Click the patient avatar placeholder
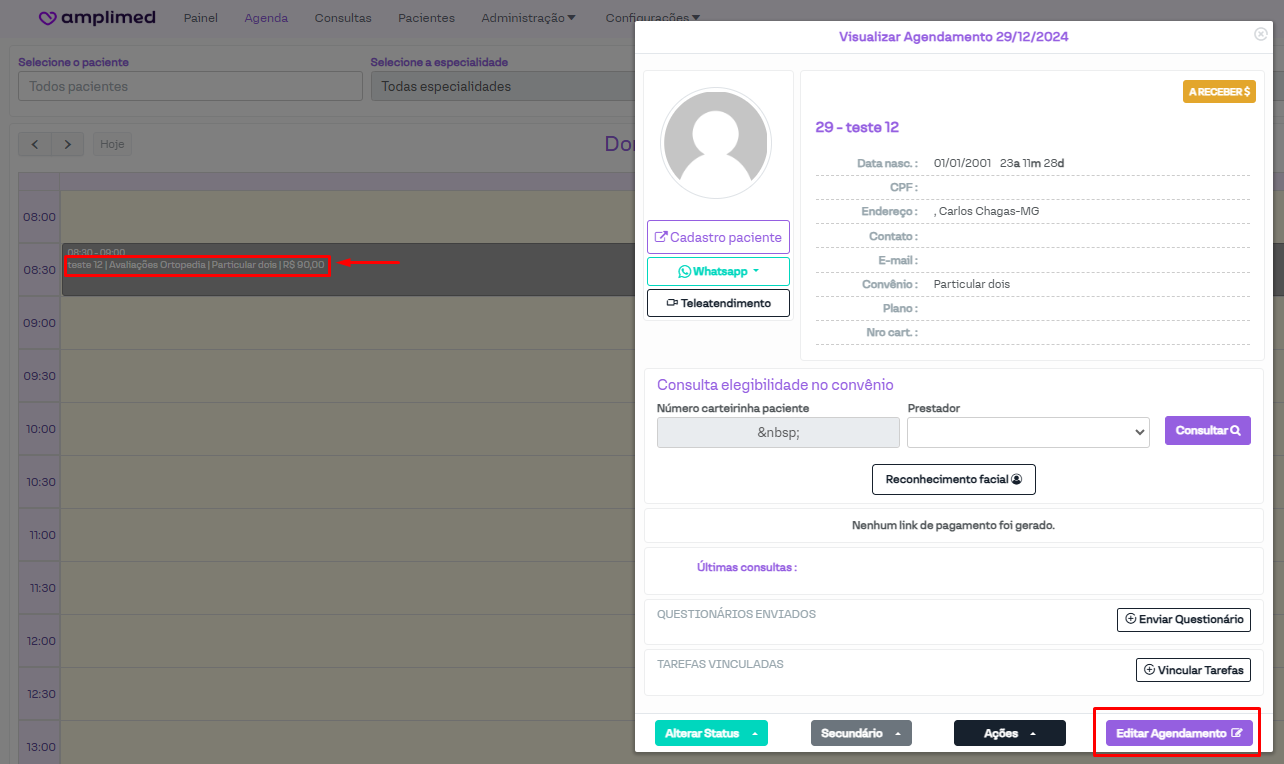Screen dimensions: 1284x764 coord(716,143)
